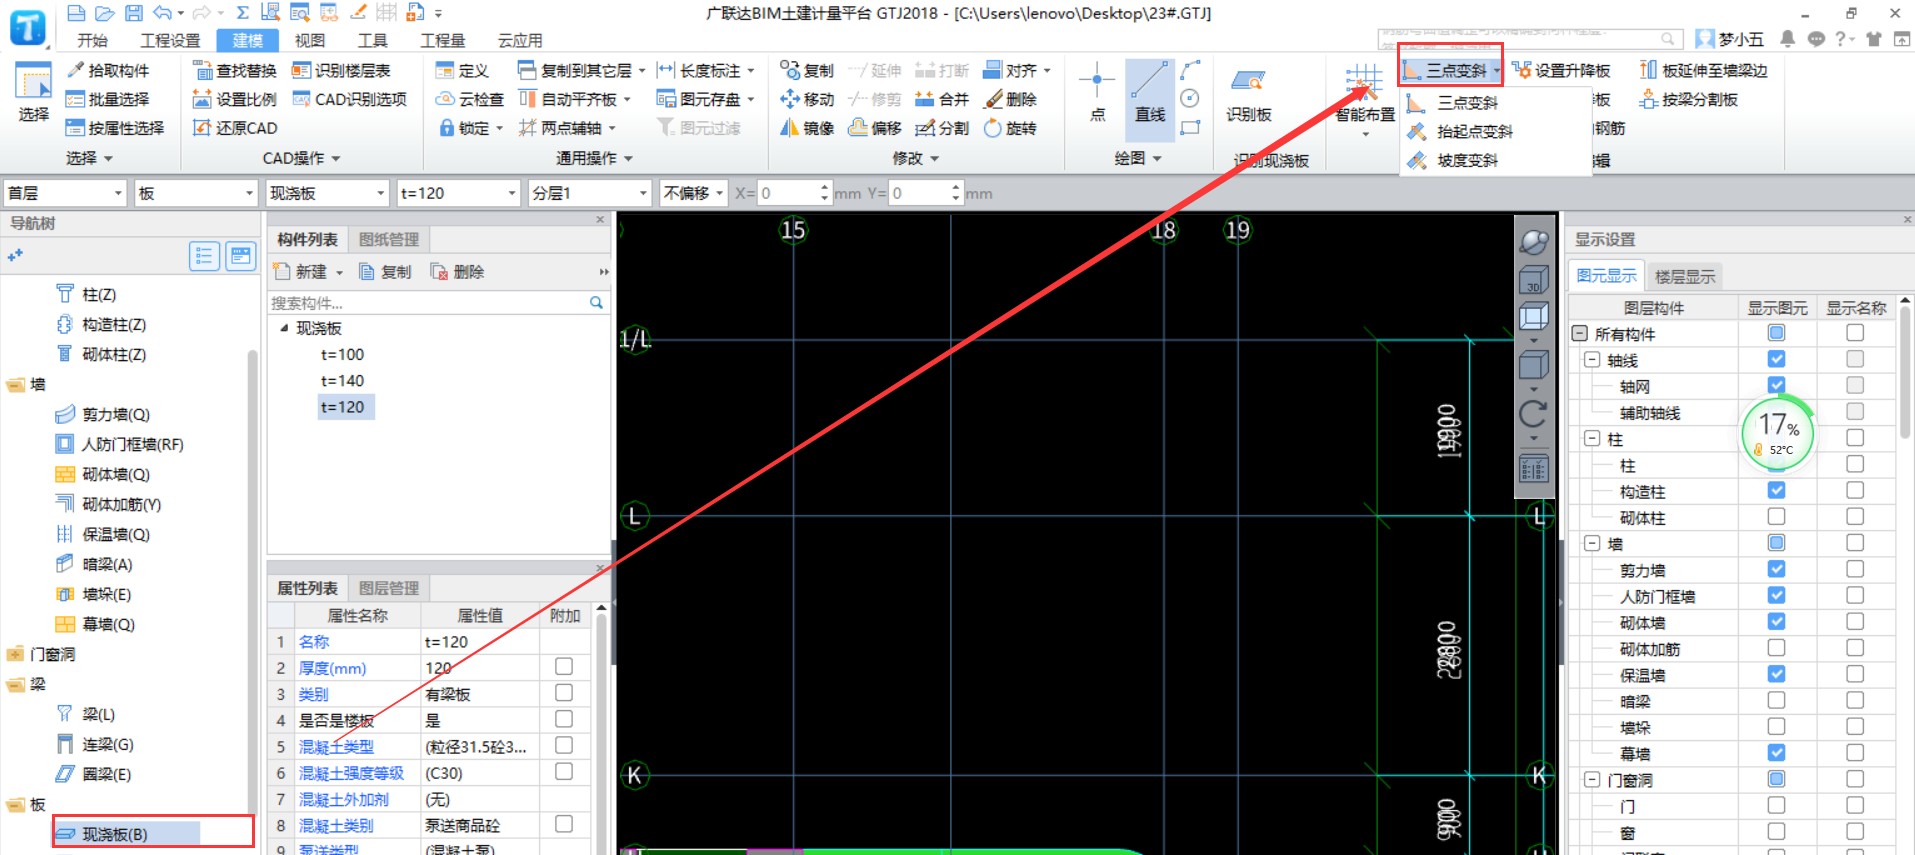Viewport: 1915px width, 855px height.
Task: Open the 查找替换 find and replace tool
Action: click(235, 70)
